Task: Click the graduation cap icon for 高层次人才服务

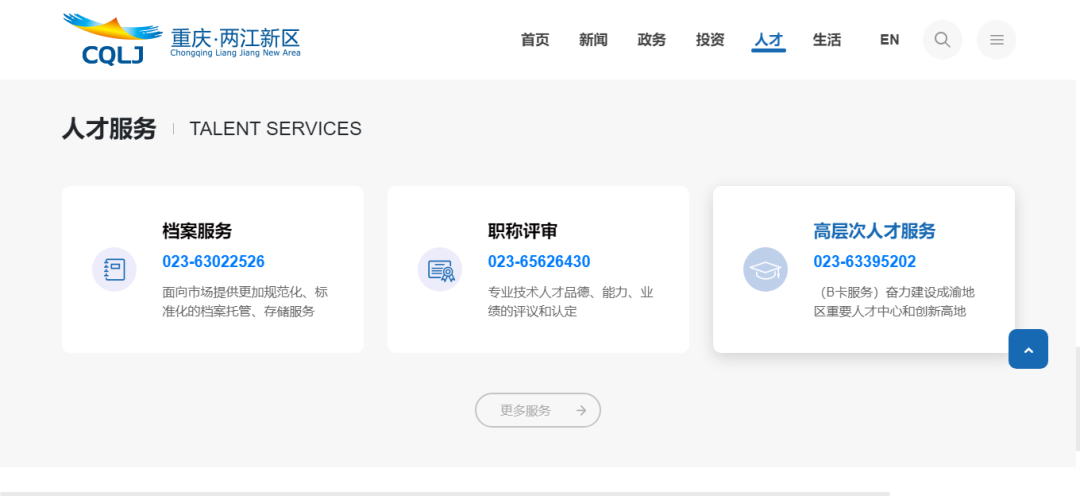Action: (x=765, y=269)
